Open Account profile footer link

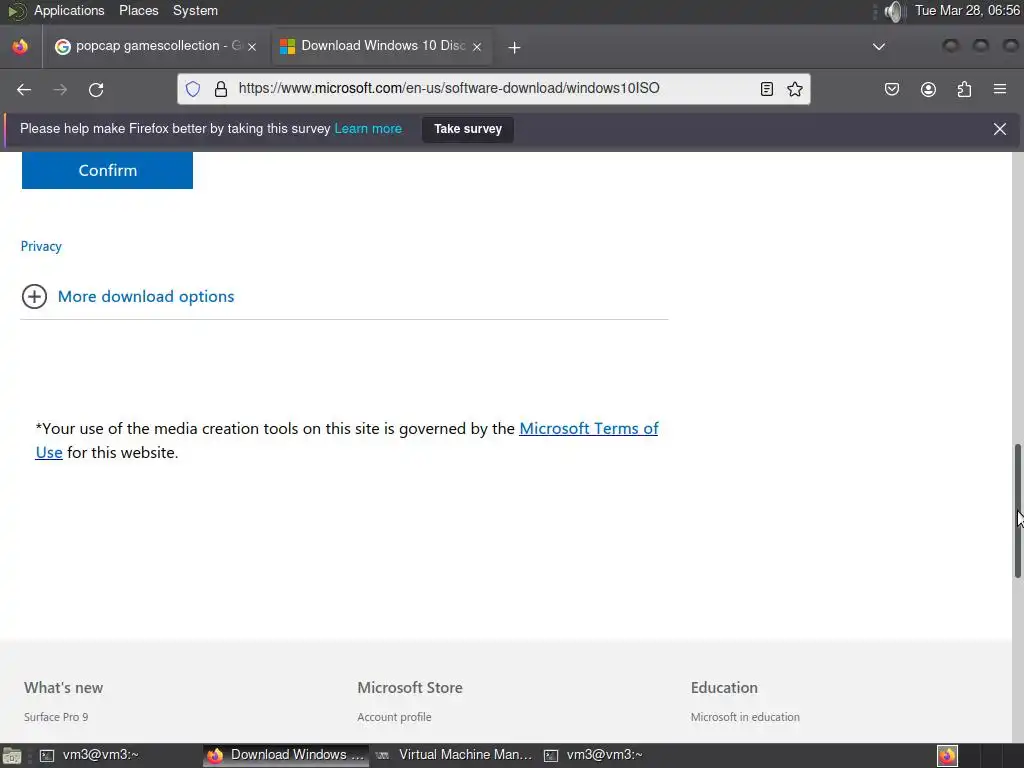point(394,717)
